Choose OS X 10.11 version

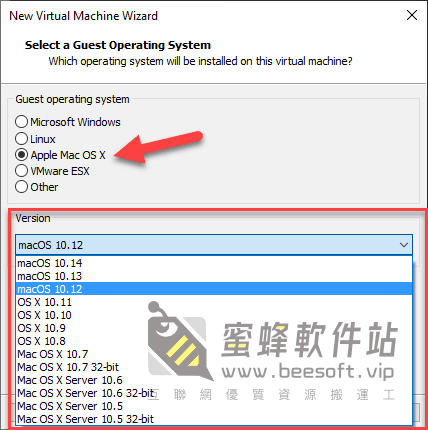click(214, 302)
